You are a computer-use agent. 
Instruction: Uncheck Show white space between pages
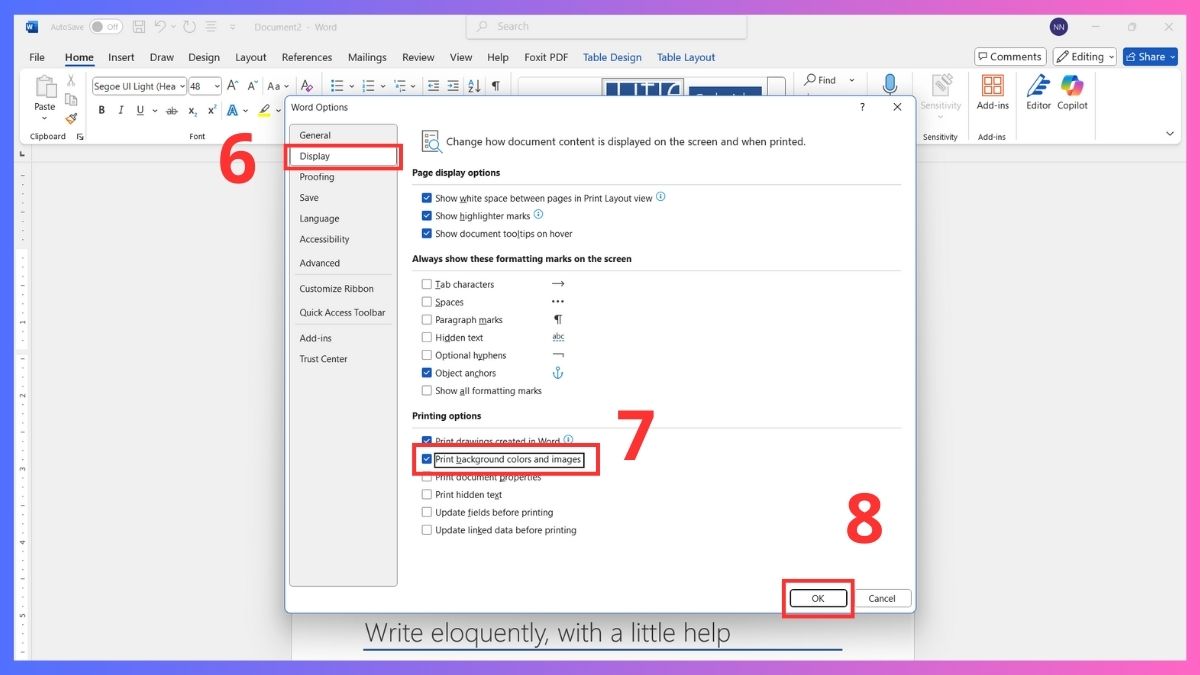pyautogui.click(x=427, y=198)
